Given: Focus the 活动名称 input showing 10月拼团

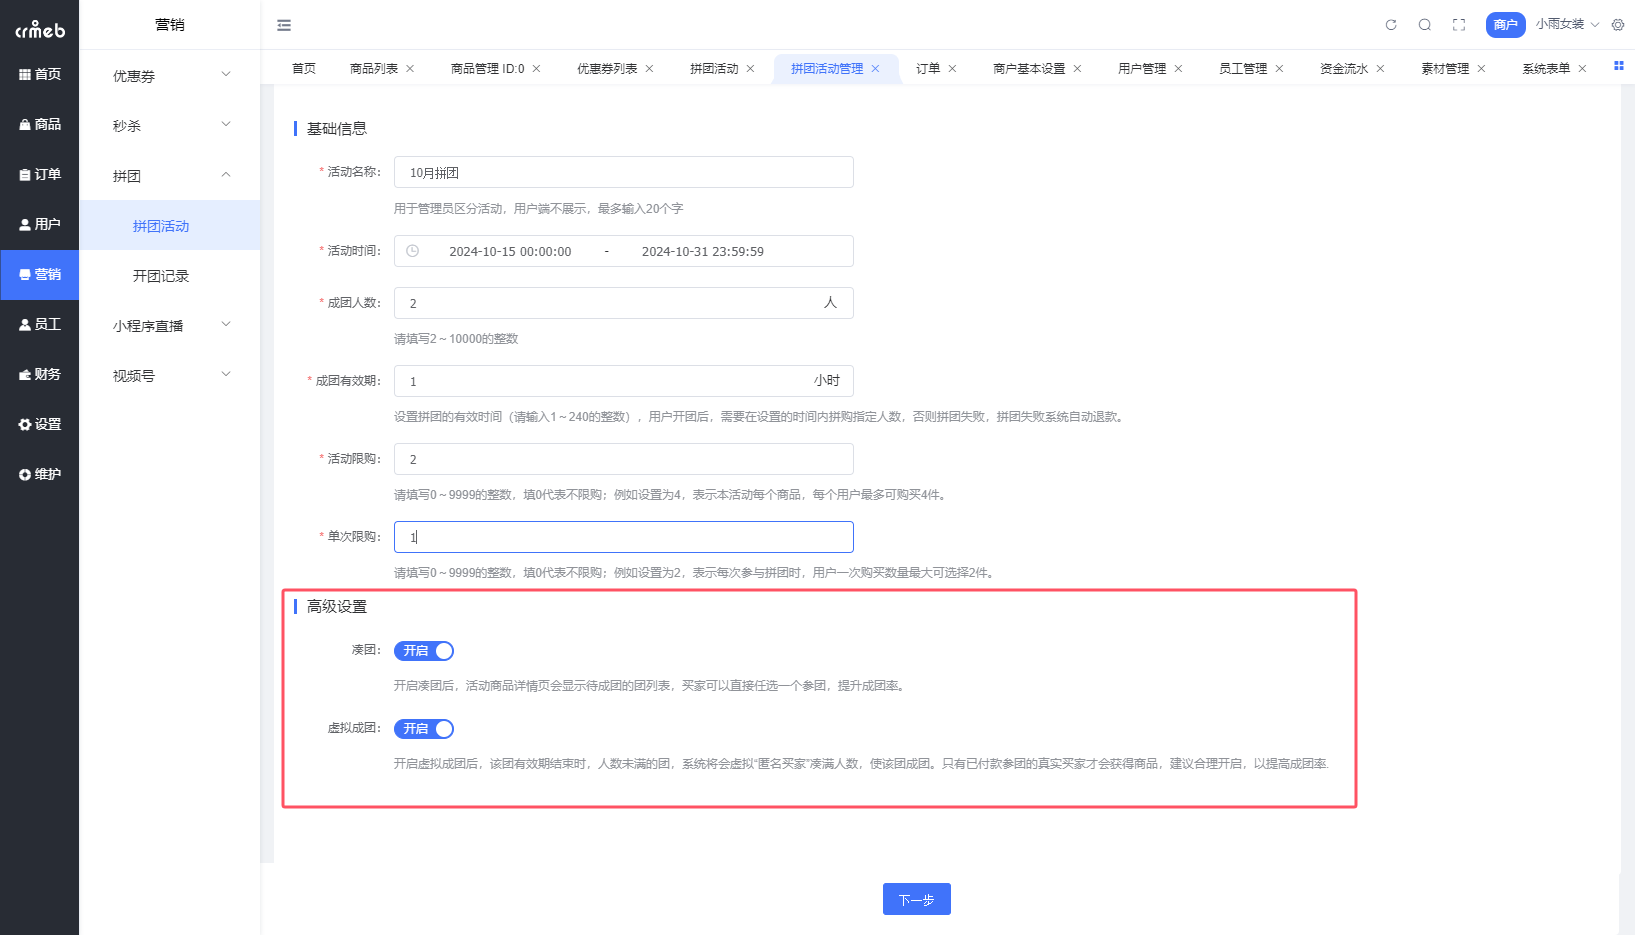Looking at the screenshot, I should [623, 171].
